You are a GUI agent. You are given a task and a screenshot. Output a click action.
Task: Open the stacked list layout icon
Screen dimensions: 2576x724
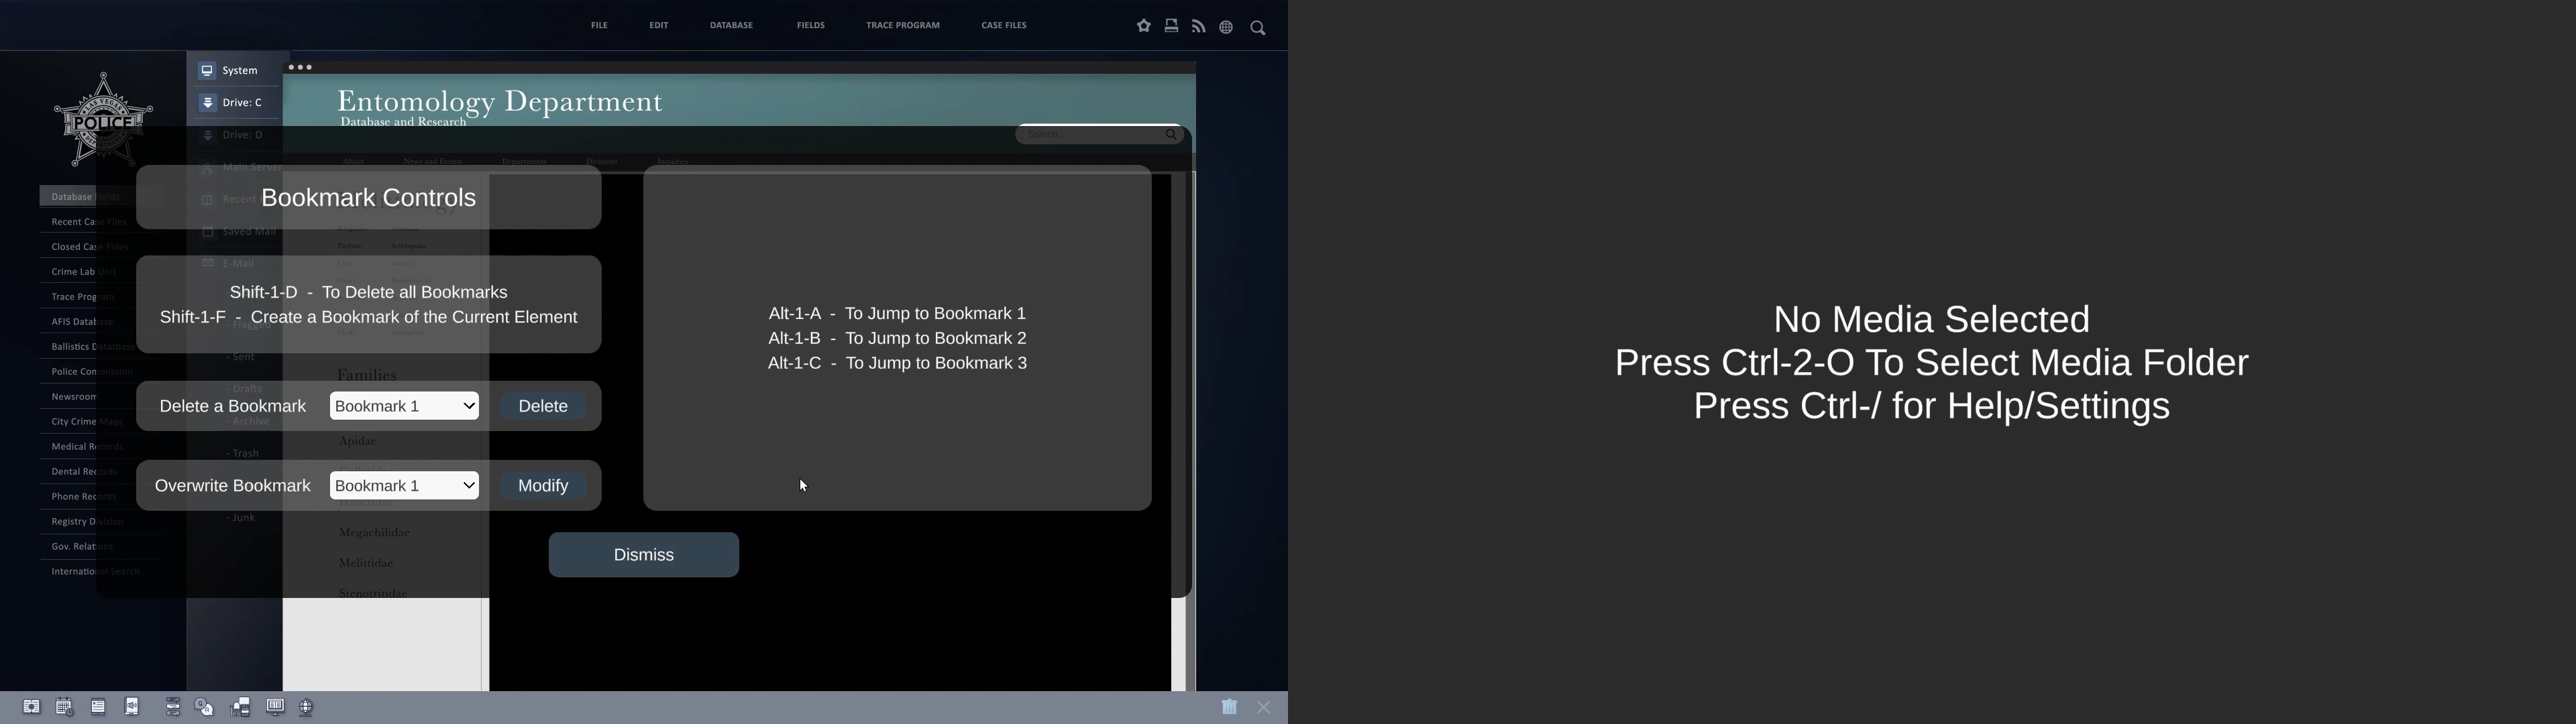[x=173, y=707]
